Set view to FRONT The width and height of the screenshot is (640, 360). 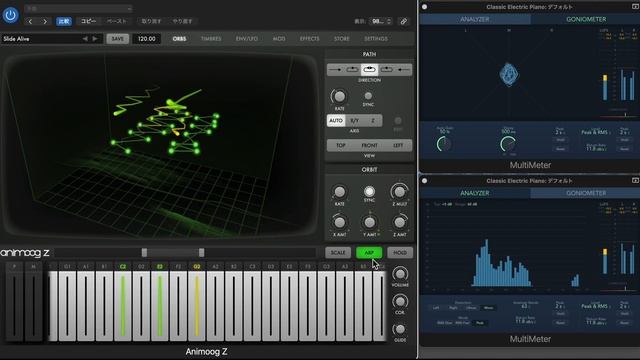[x=369, y=146]
